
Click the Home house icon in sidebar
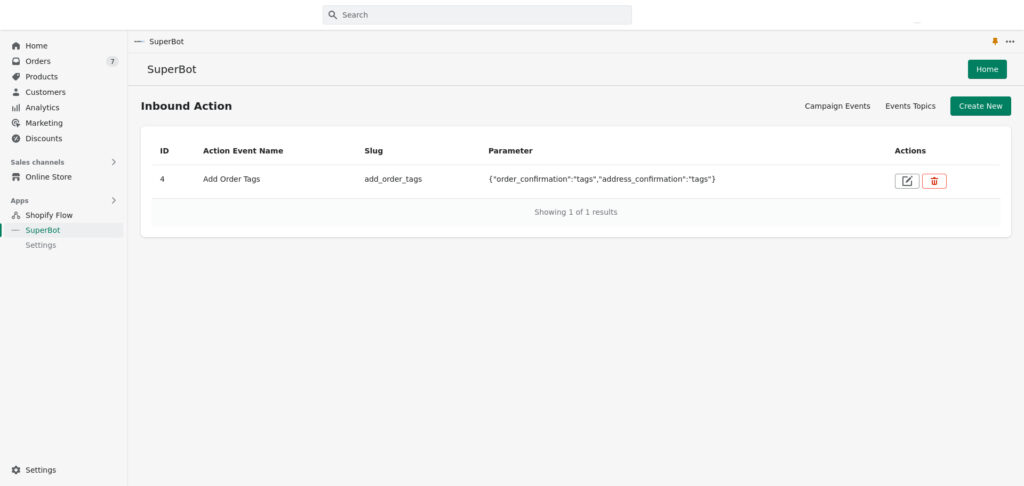click(16, 46)
